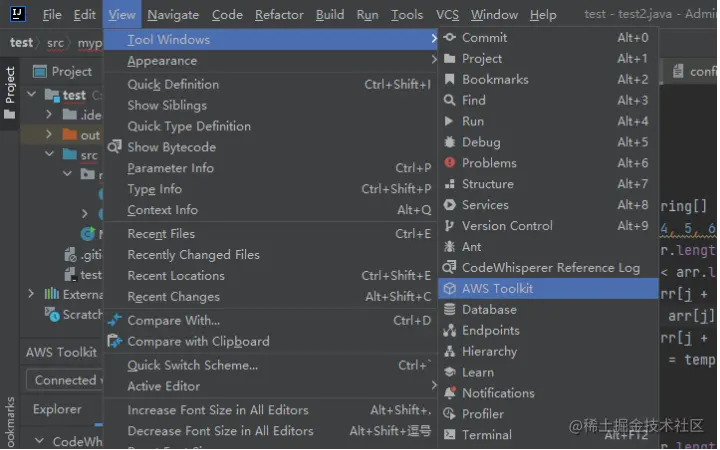720x450 pixels.
Task: Click the Version Control branch icon
Action: pos(449,226)
